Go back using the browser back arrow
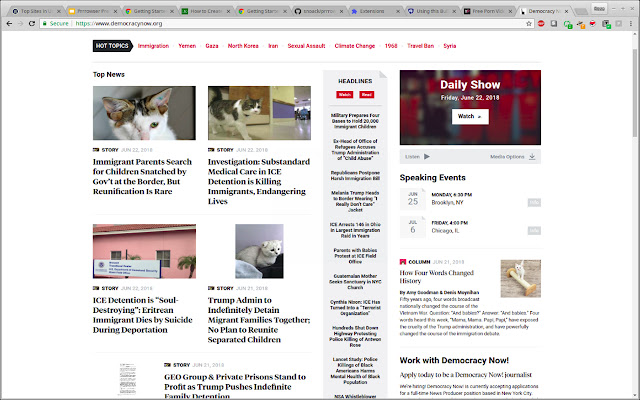 (9, 24)
